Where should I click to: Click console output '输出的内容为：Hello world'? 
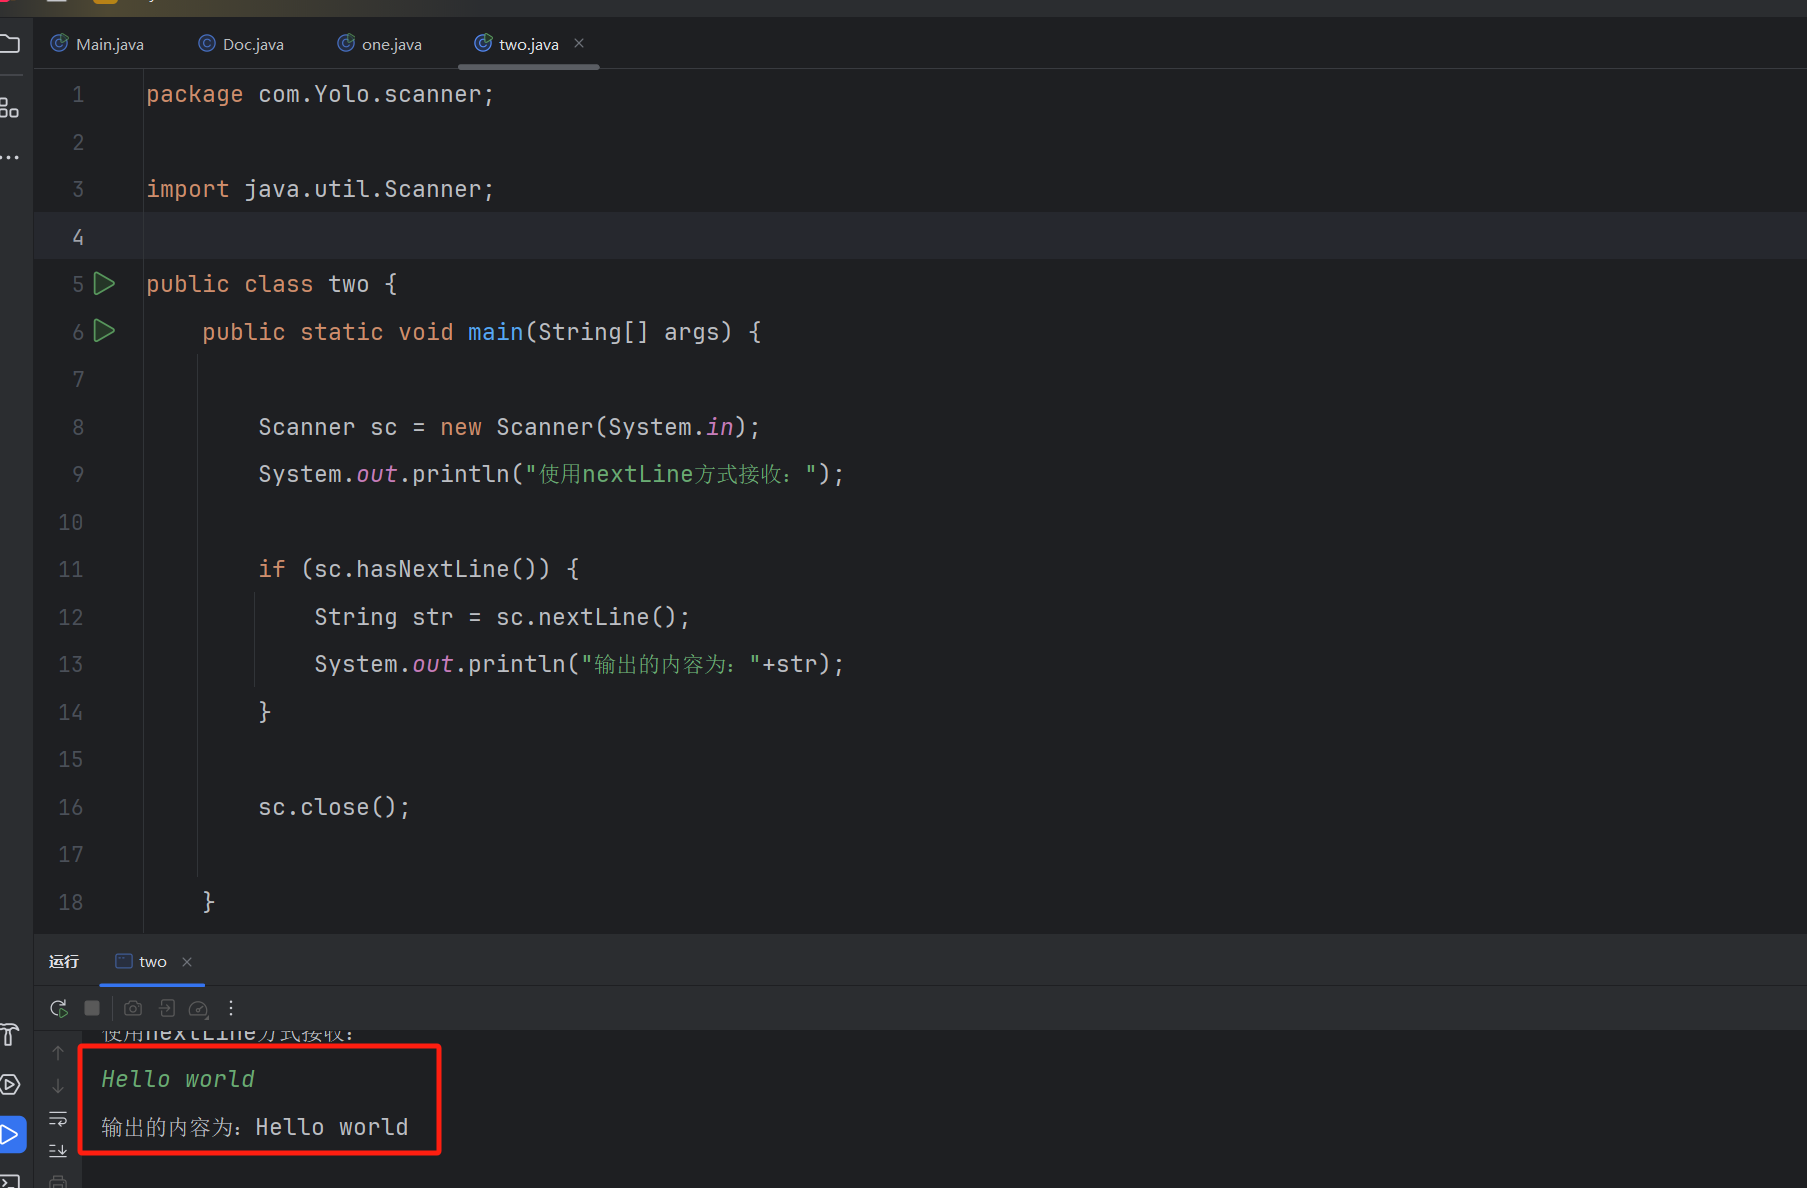[255, 1127]
